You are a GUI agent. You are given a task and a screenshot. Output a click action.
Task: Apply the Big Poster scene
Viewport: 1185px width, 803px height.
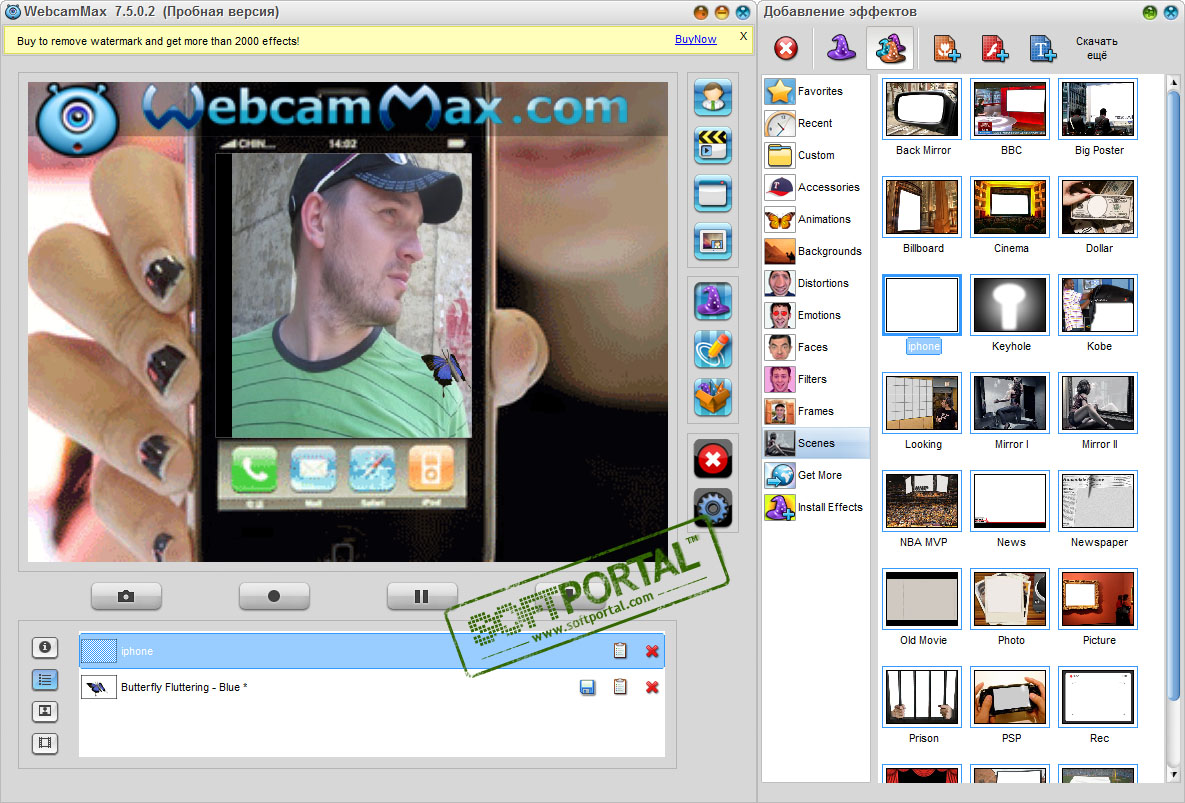pyautogui.click(x=1098, y=110)
